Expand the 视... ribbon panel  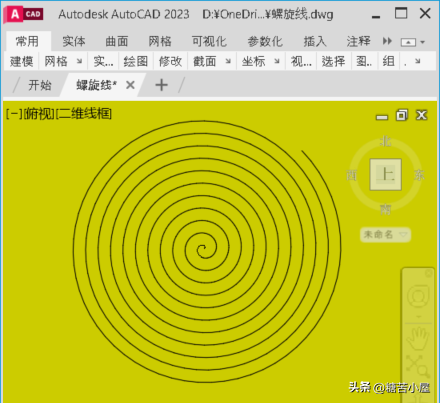(x=301, y=61)
